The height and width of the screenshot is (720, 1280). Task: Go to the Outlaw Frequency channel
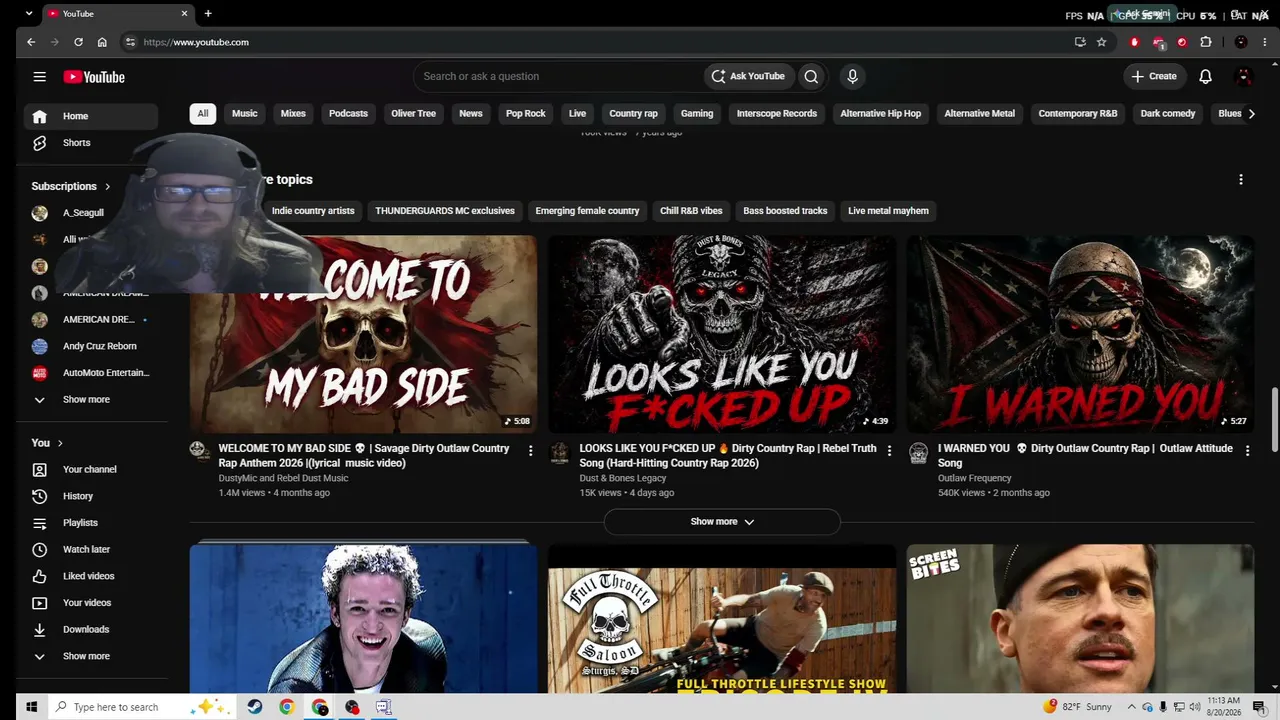pyautogui.click(x=974, y=478)
